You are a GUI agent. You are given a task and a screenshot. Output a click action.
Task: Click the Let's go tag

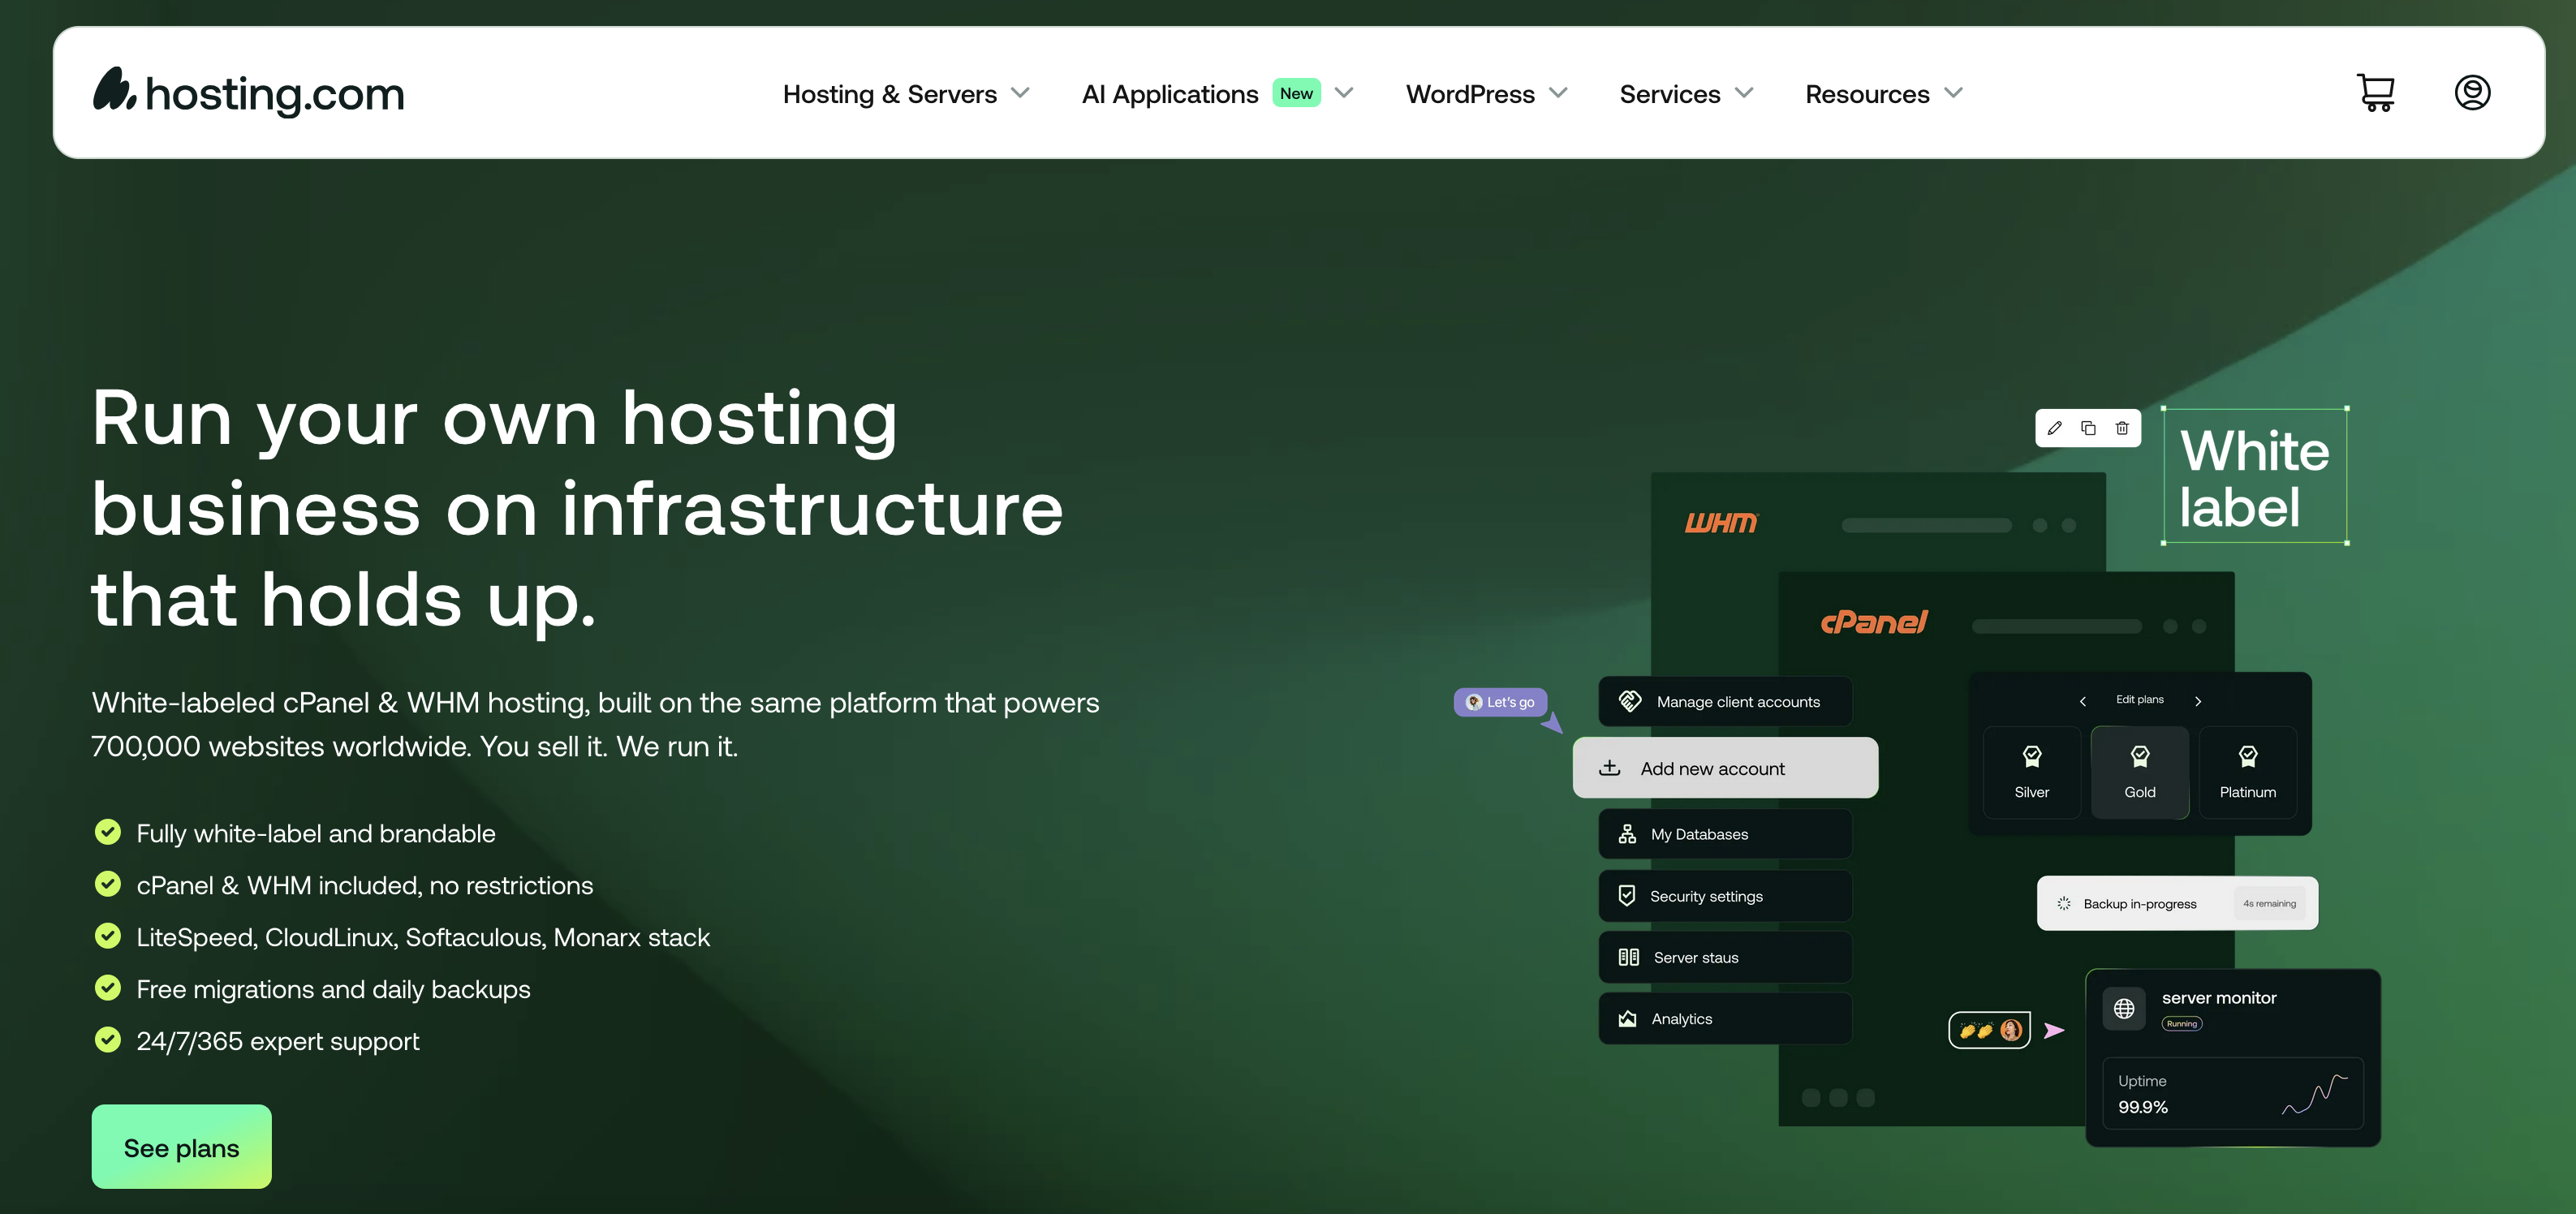pyautogui.click(x=1500, y=702)
